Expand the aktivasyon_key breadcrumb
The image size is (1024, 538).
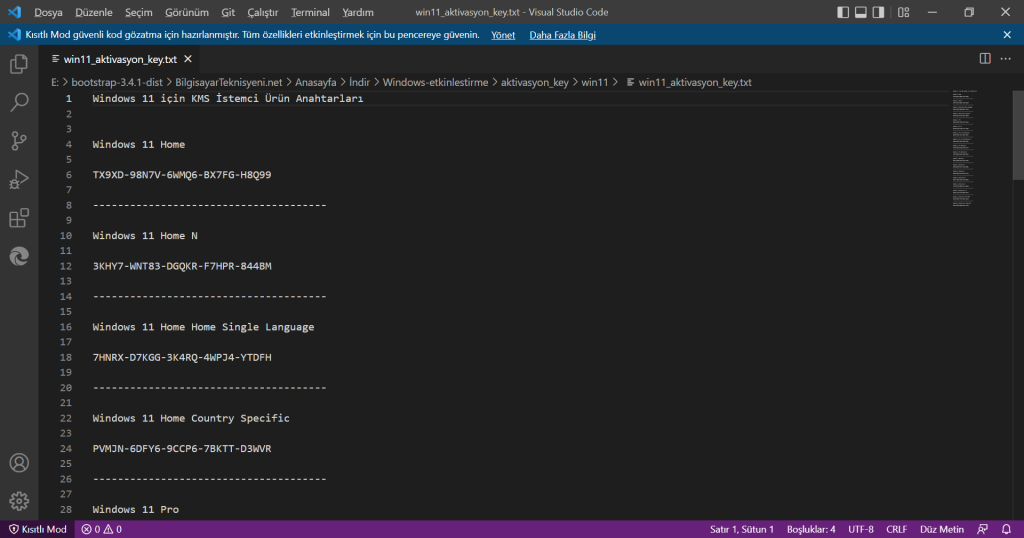click(x=535, y=82)
